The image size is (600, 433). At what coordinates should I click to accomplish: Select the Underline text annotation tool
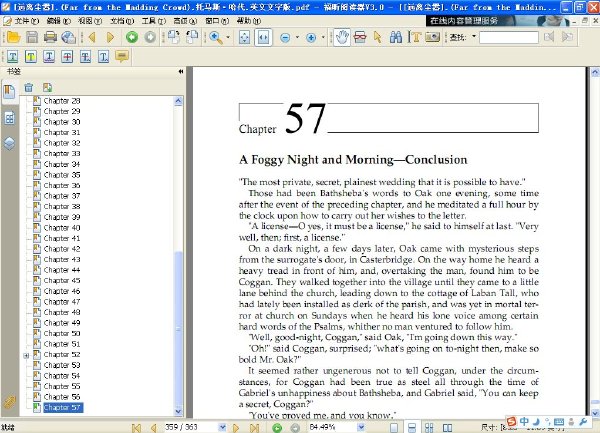pos(13,57)
